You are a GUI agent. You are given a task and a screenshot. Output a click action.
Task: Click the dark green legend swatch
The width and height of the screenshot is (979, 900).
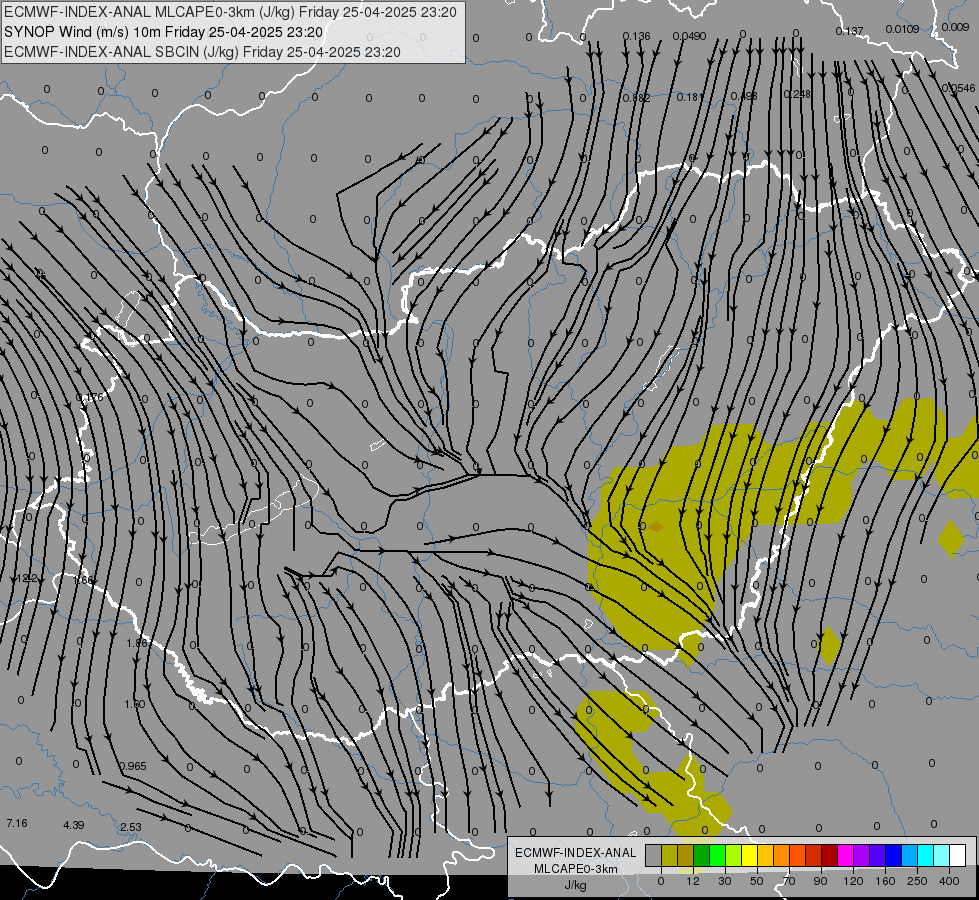[701, 855]
